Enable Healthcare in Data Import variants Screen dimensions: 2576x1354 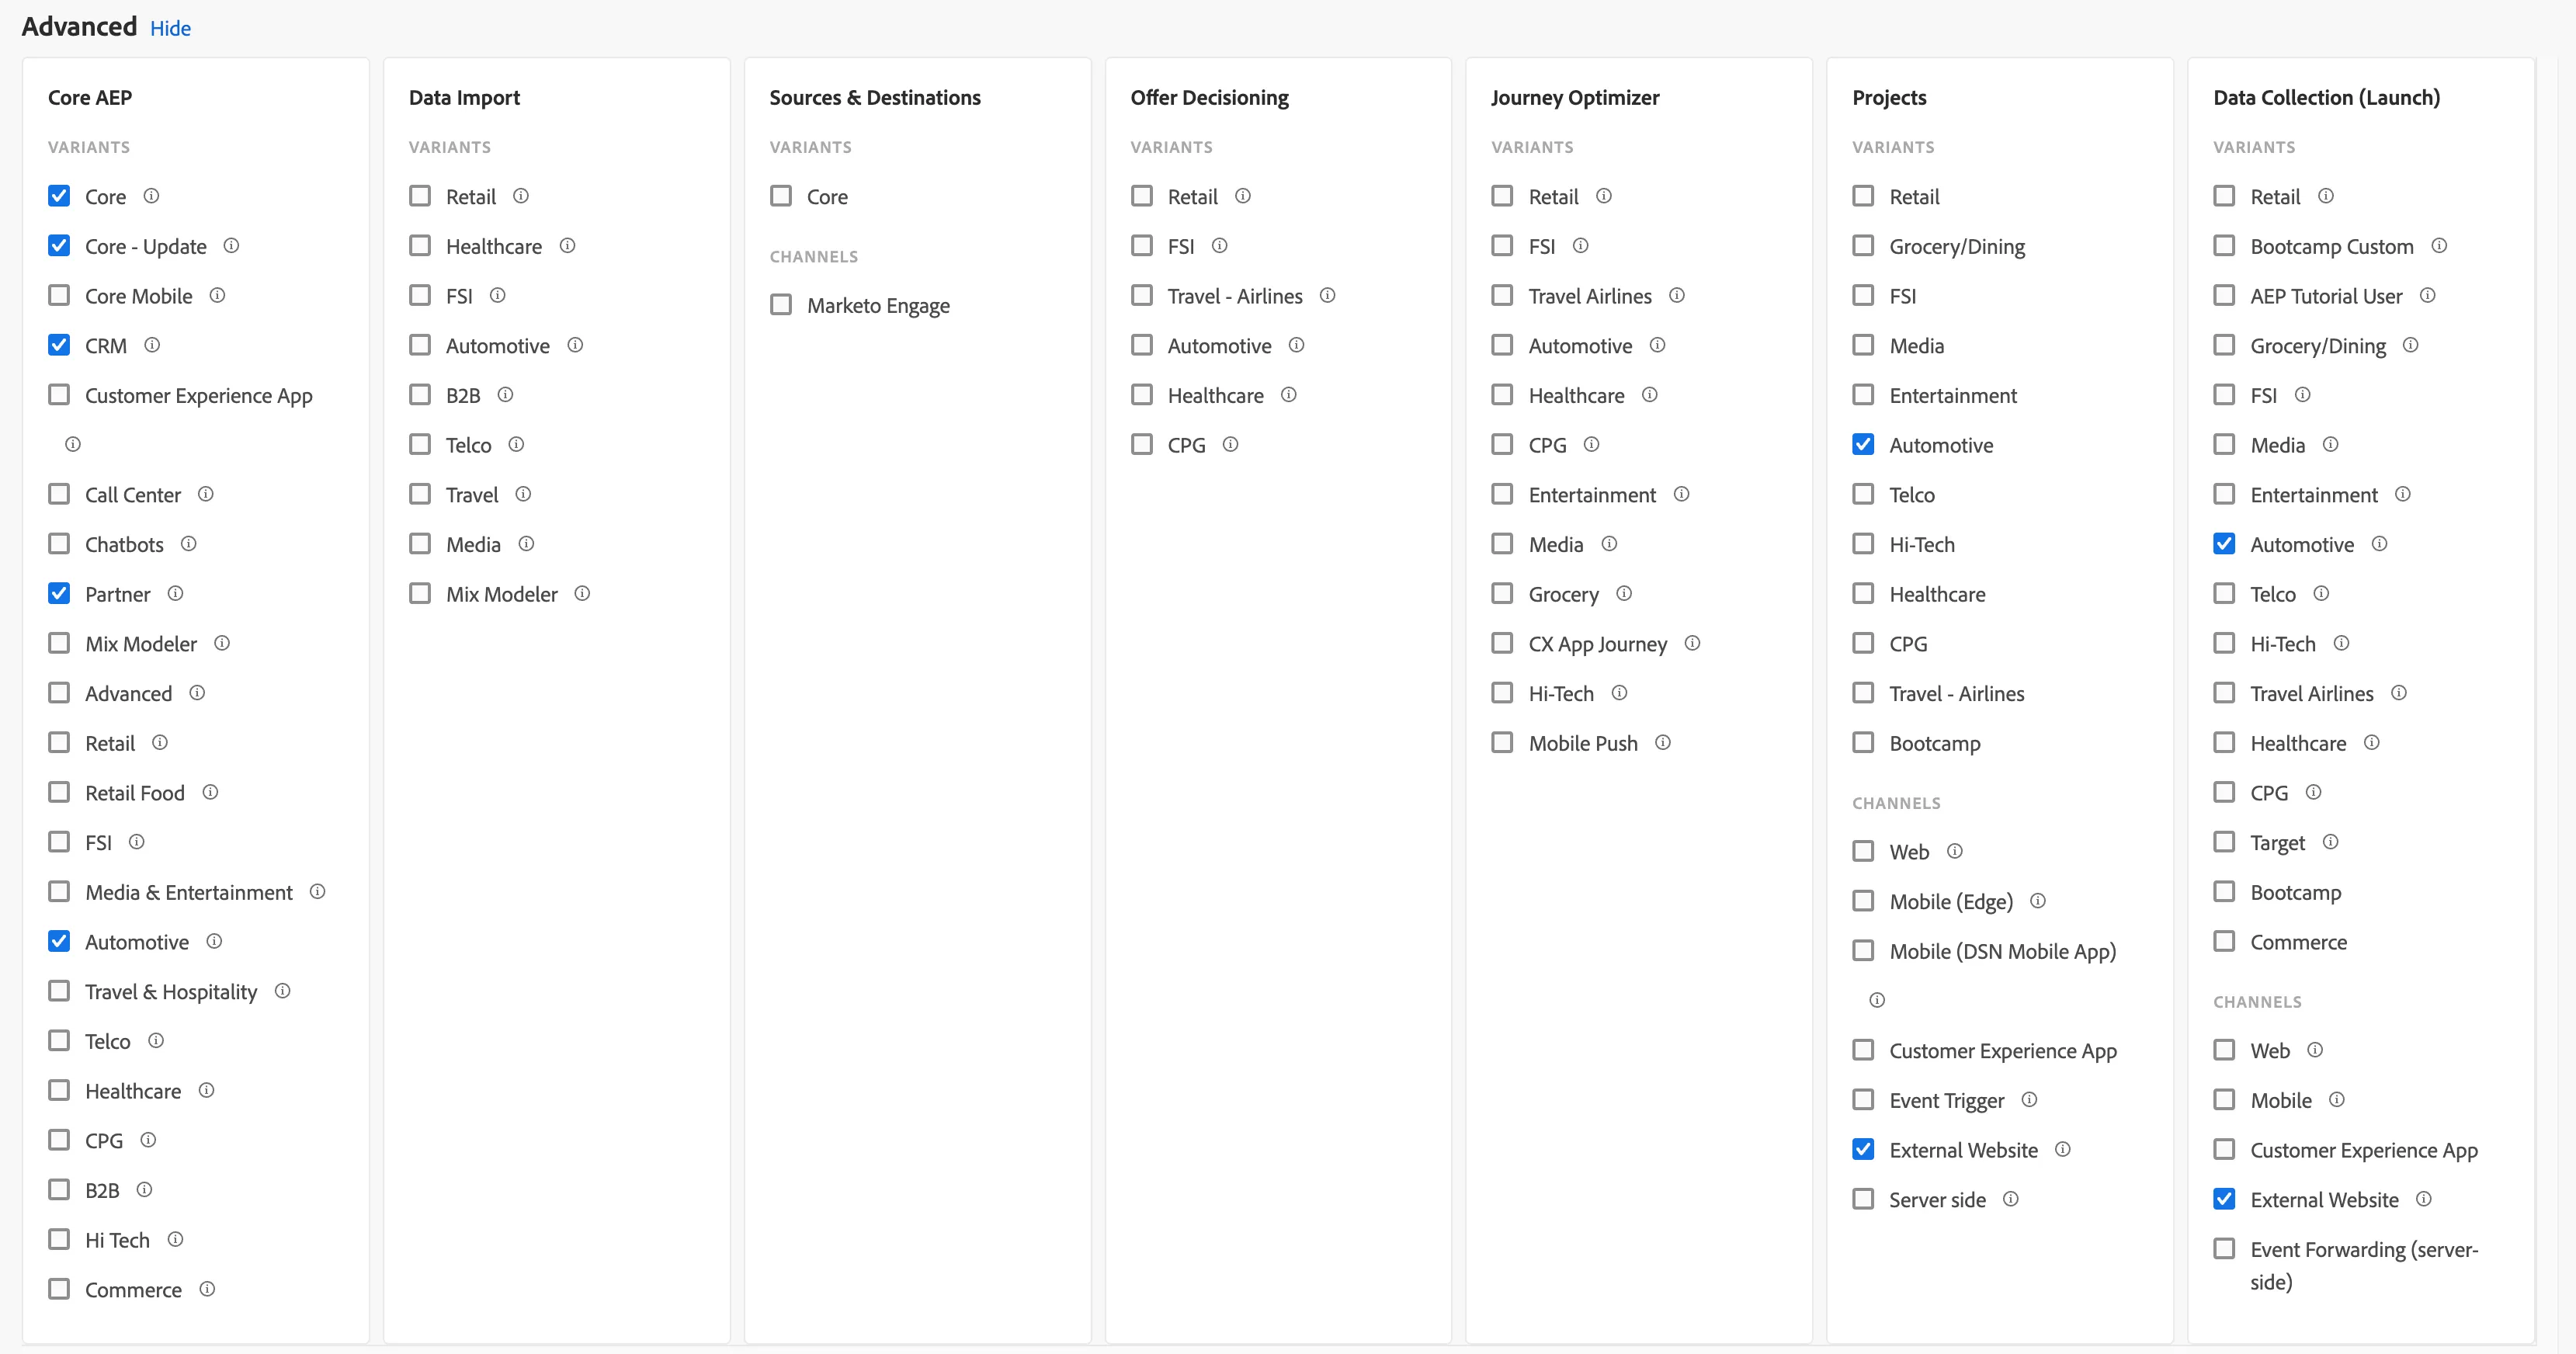(x=420, y=245)
